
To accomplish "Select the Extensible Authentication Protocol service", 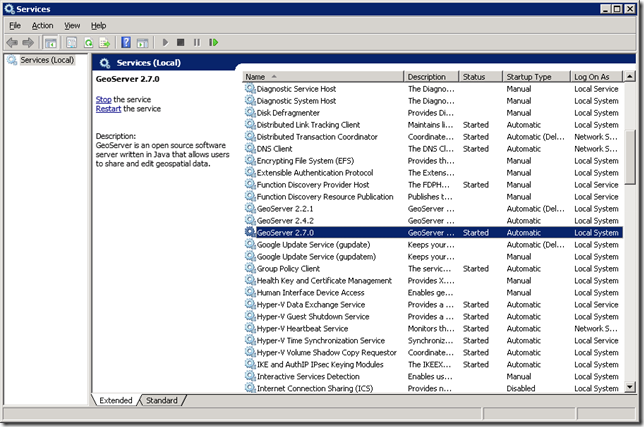I will (433, 172).
